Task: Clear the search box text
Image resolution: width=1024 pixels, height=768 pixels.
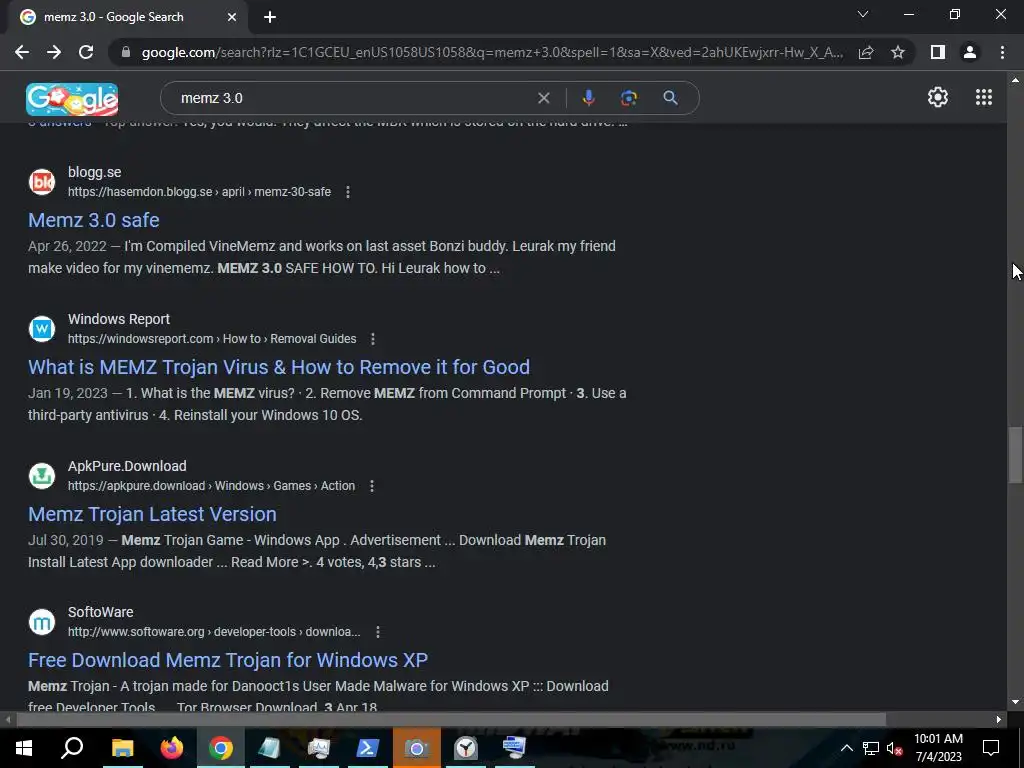Action: pyautogui.click(x=543, y=98)
